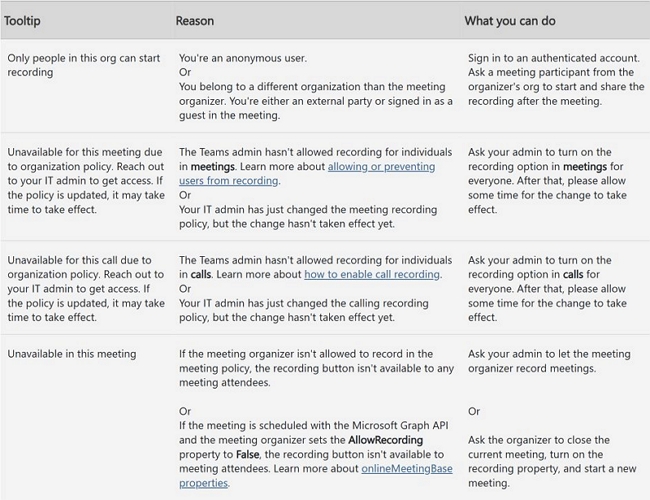Click 'If the meeting organizer isn't allowed to record' text

pyautogui.click(x=306, y=354)
